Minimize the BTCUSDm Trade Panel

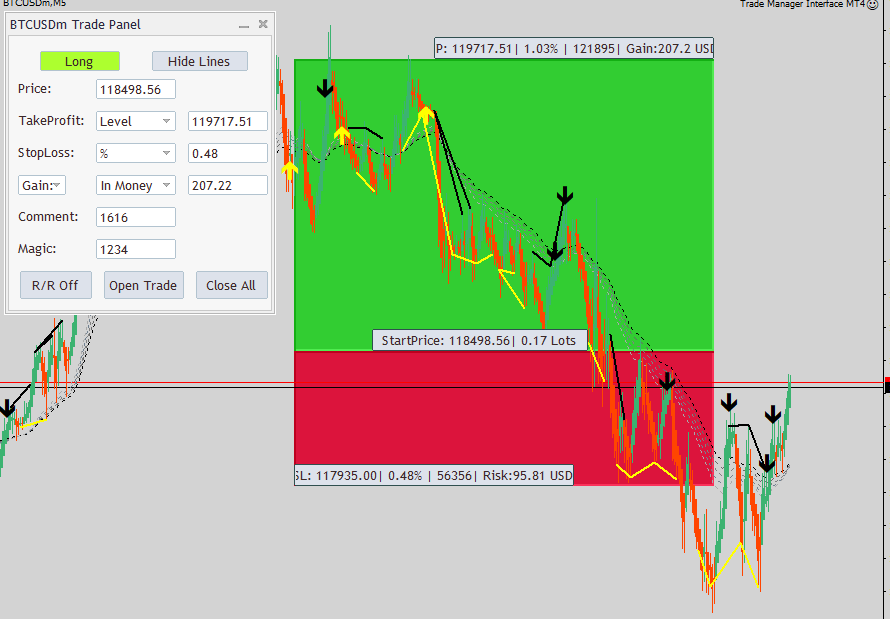tap(244, 24)
